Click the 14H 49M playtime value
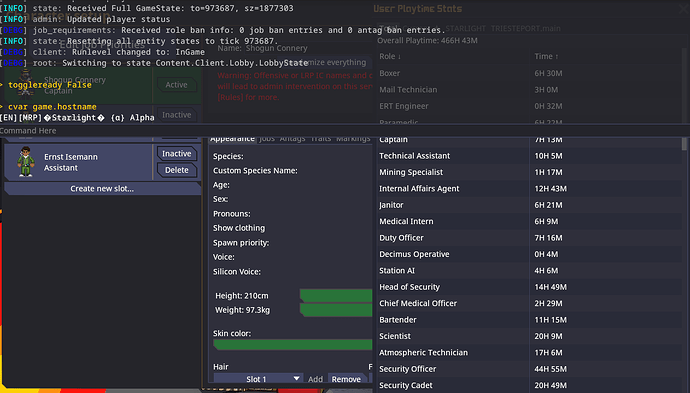The image size is (690, 393). (551, 287)
